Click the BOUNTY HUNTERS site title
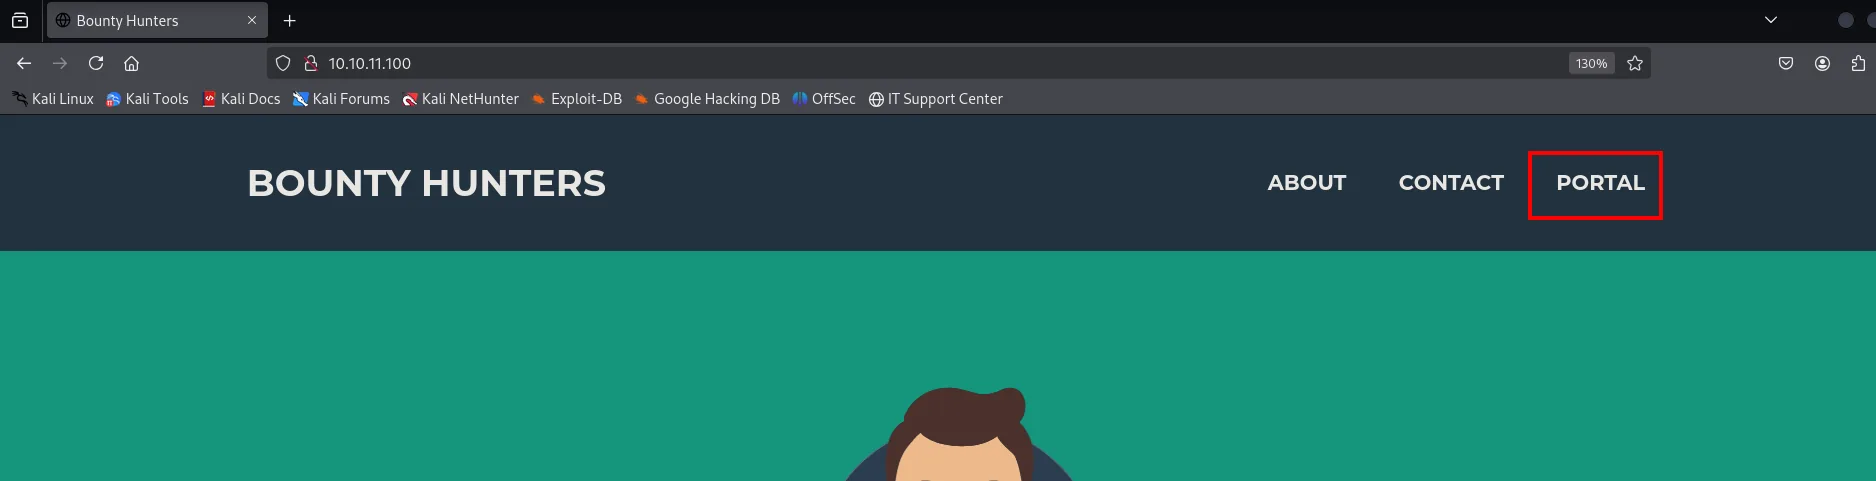The width and height of the screenshot is (1876, 481). (x=427, y=183)
